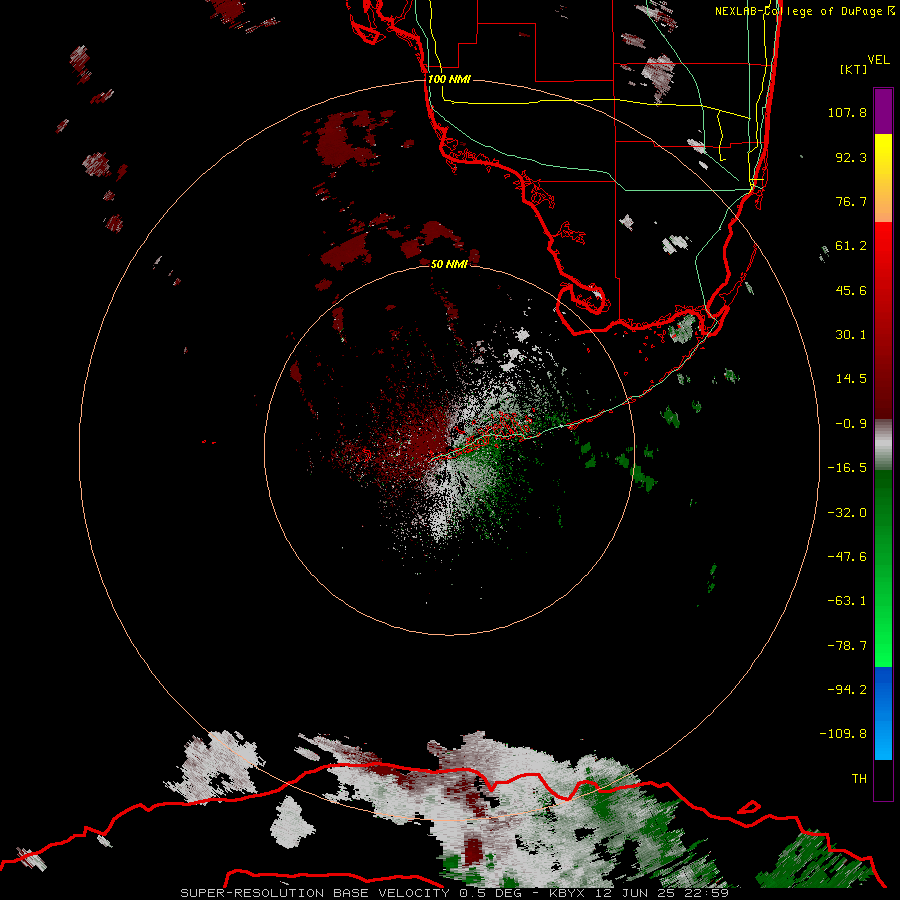The image size is (900, 900).
Task: Click the purple segment of velocity color bar
Action: coord(883,112)
